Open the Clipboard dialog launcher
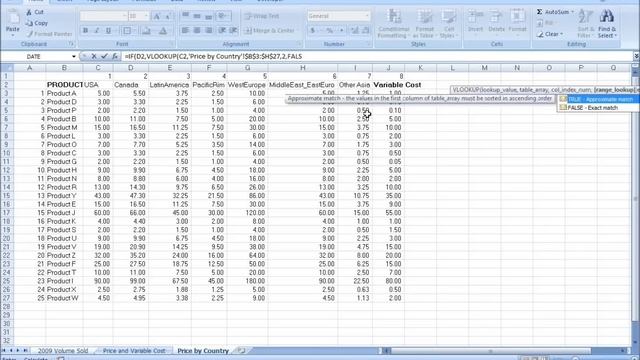The width and height of the screenshot is (640, 360). 71,44
